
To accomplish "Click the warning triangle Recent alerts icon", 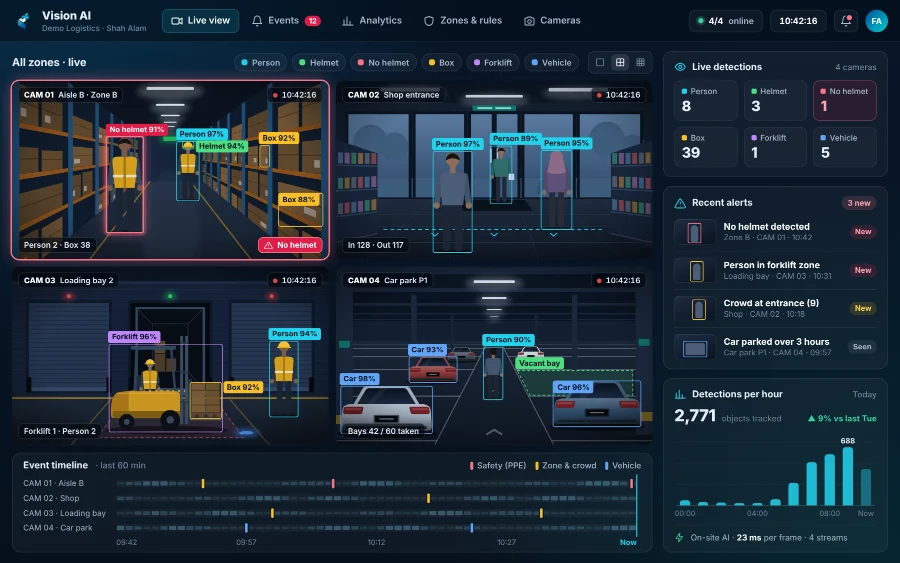I will point(680,203).
